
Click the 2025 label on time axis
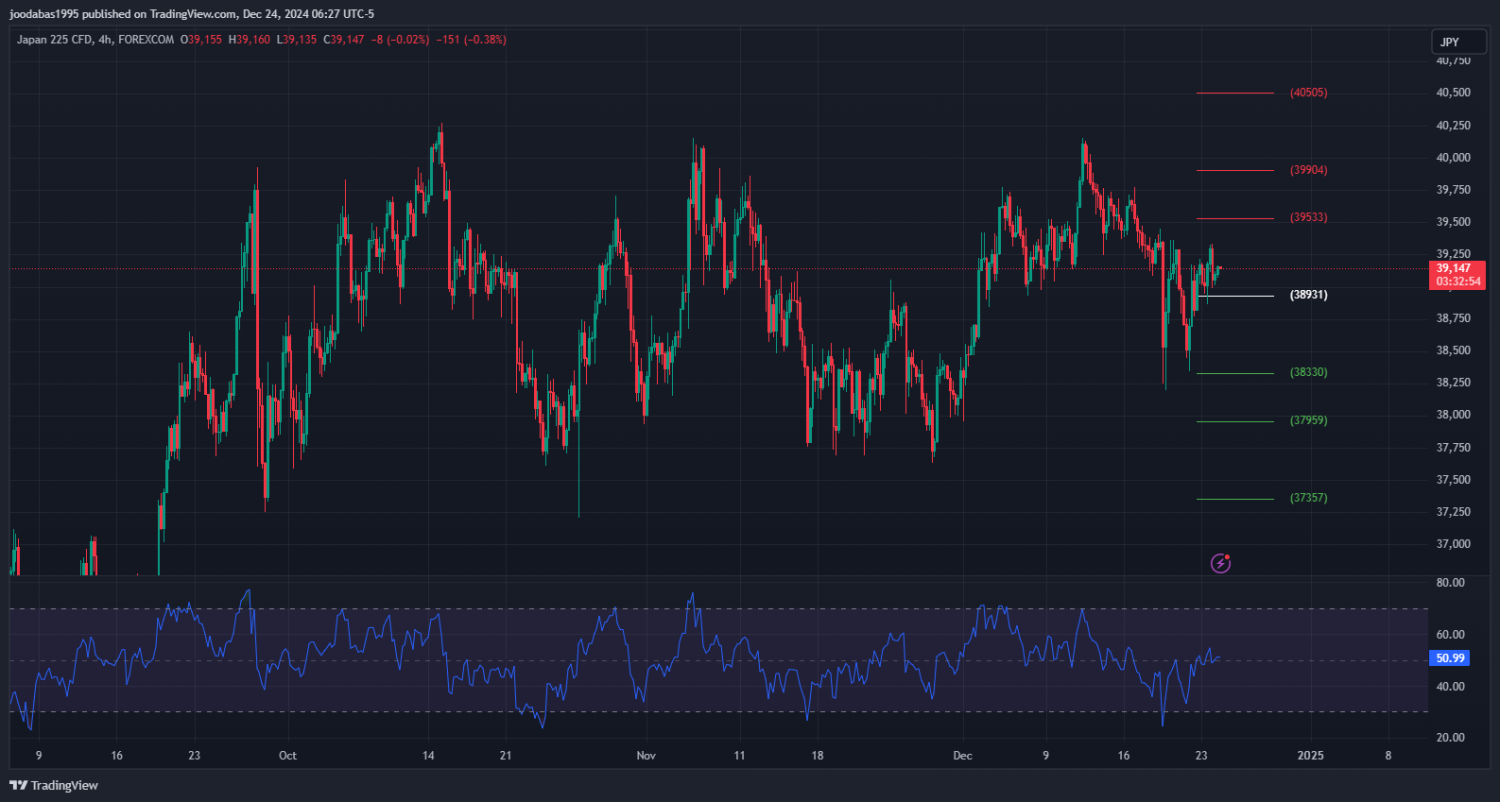1310,756
